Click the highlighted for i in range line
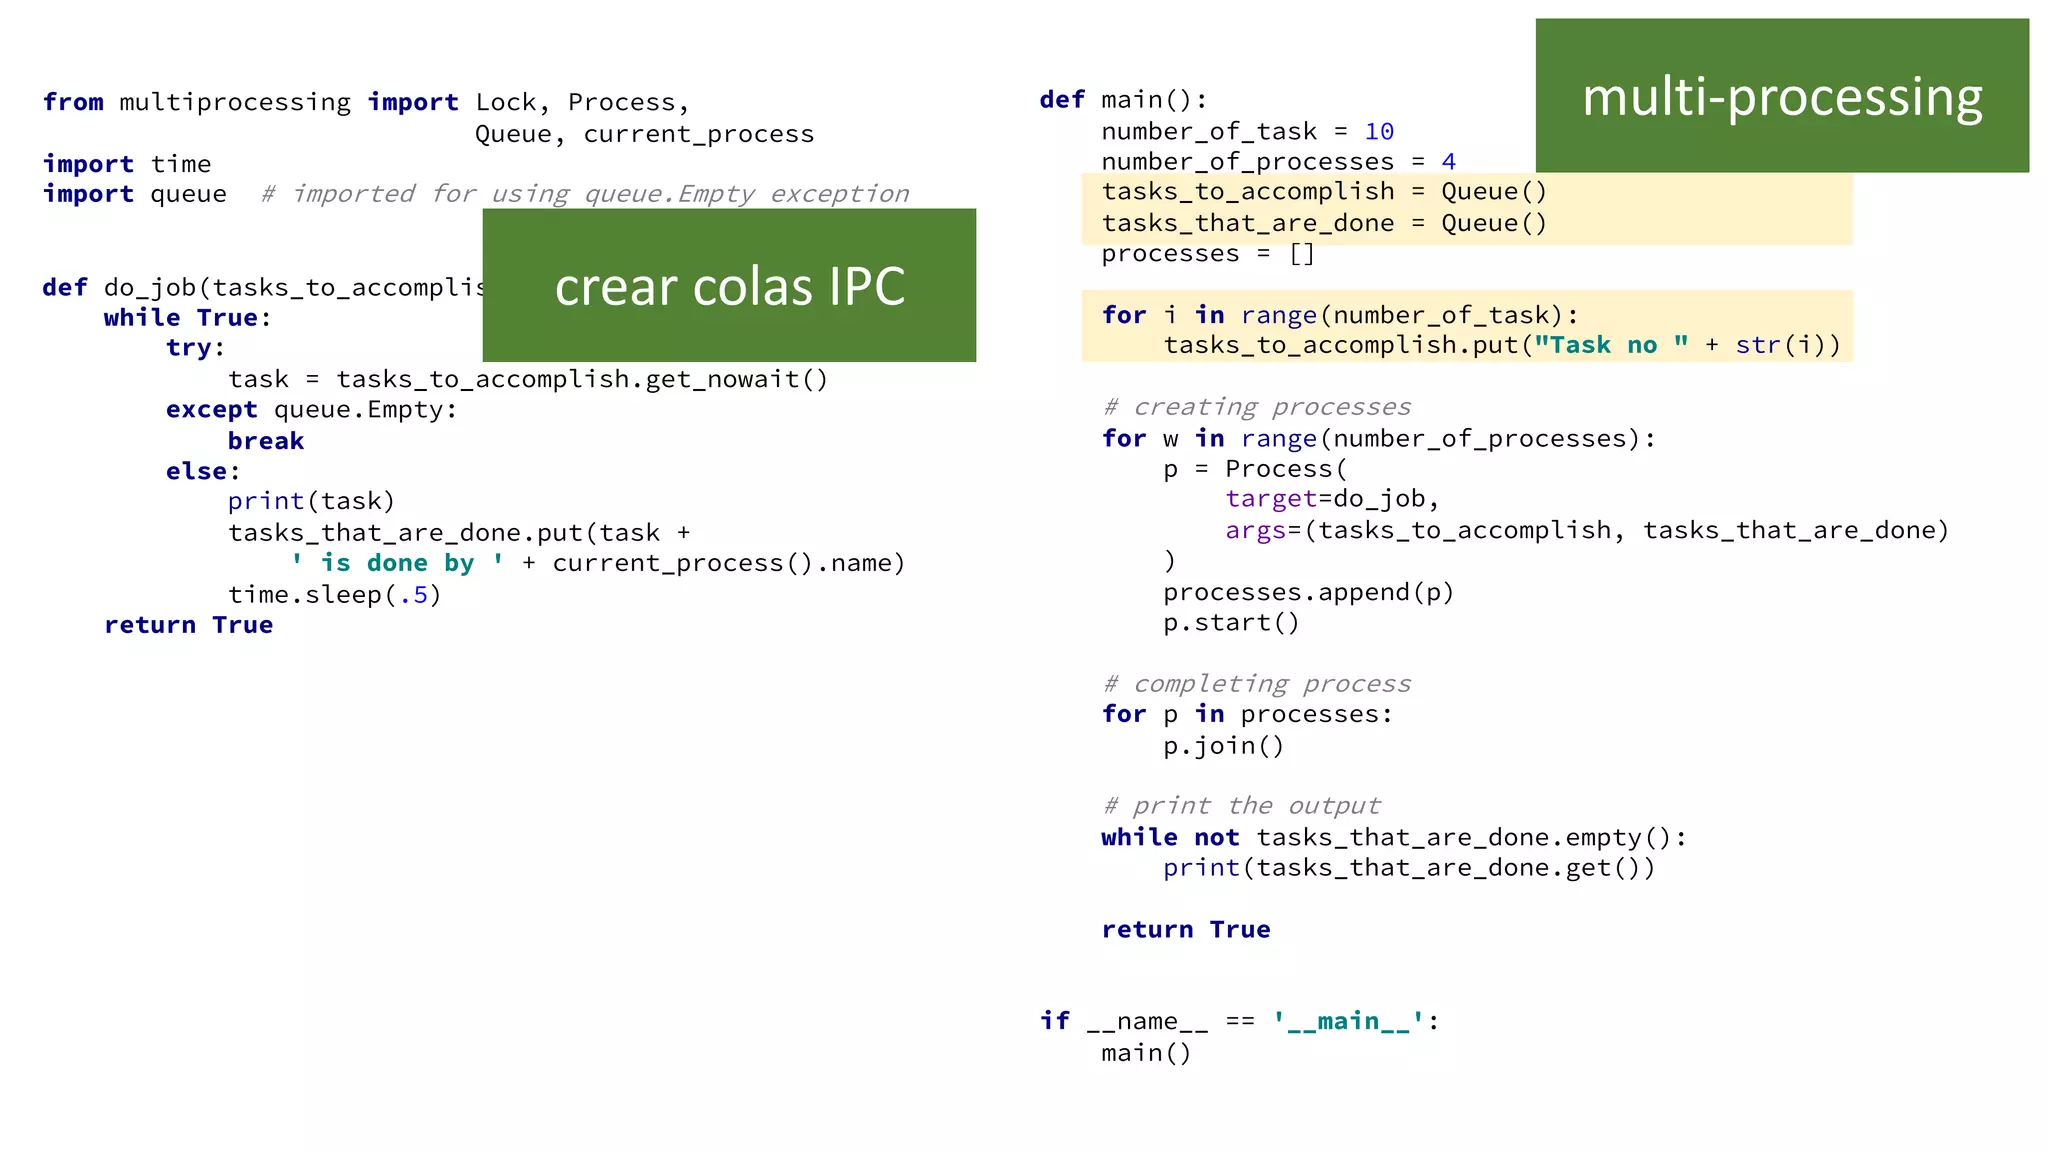This screenshot has width=2048, height=1152. (1339, 316)
